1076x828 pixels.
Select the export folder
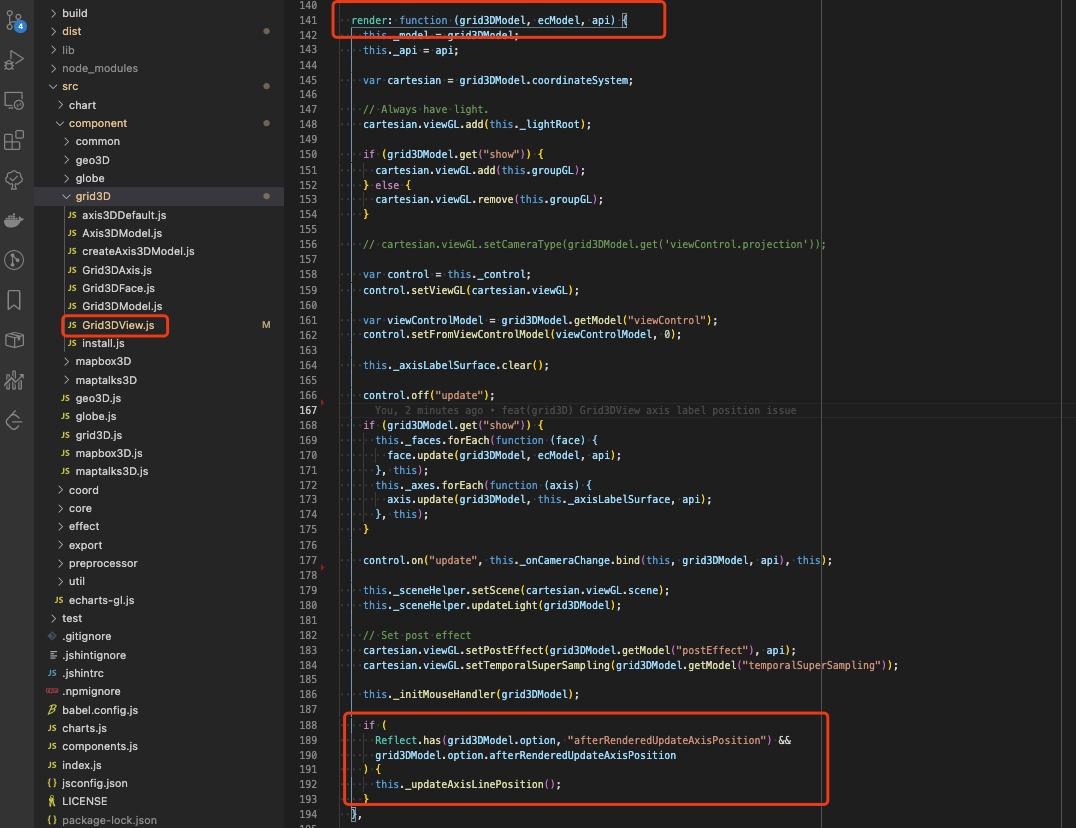point(159,545)
